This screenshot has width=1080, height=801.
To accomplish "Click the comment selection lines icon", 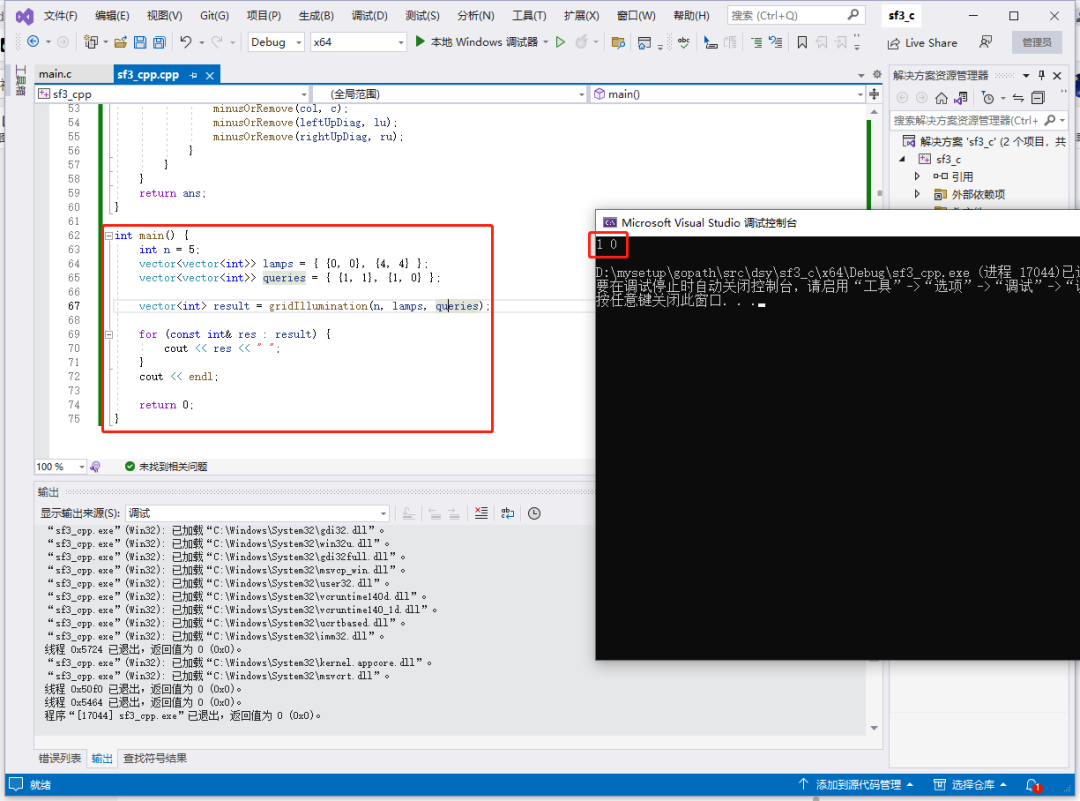I will tap(756, 42).
